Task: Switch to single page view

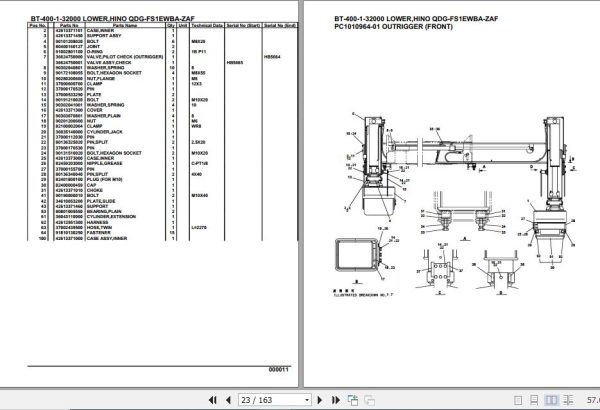Action: (x=518, y=400)
